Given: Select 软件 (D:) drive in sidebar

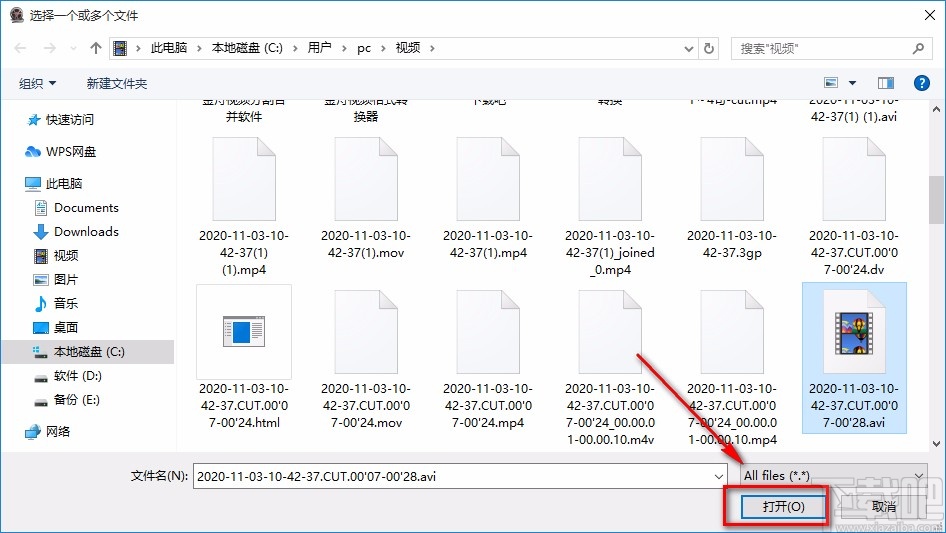Looking at the screenshot, I should (67, 376).
